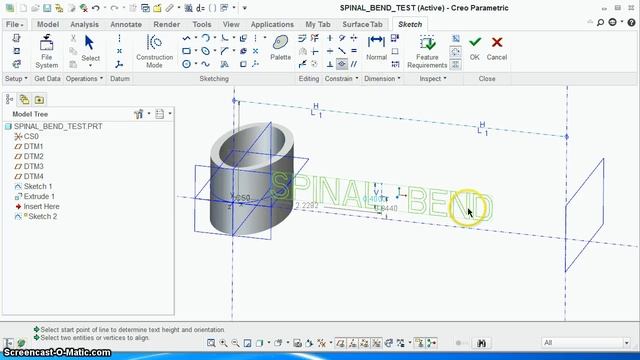
Task: Apply the Perpendicular constraint
Action: (330, 64)
